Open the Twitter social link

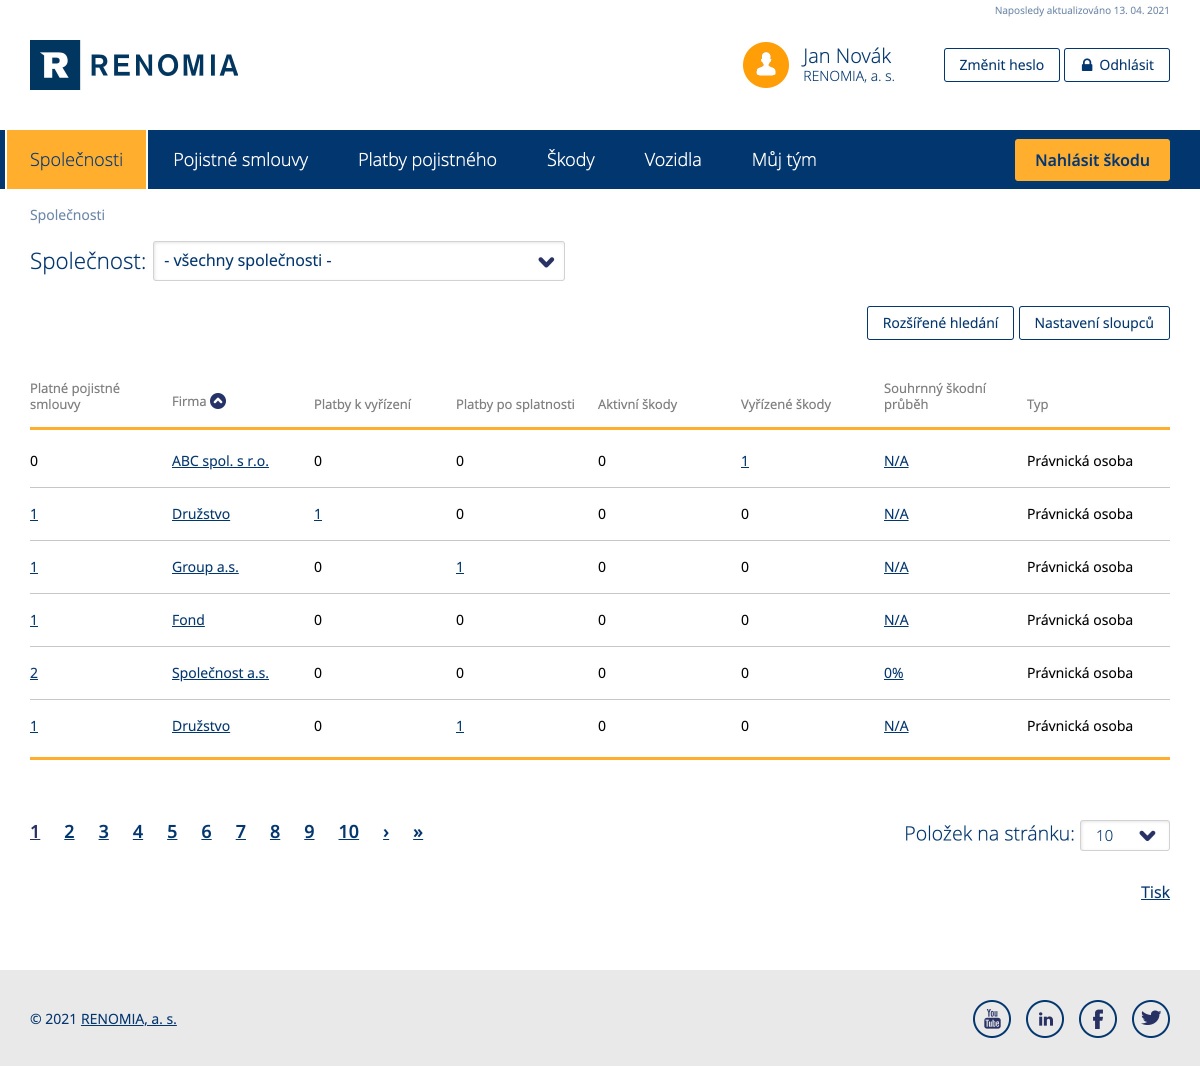coord(1151,1019)
